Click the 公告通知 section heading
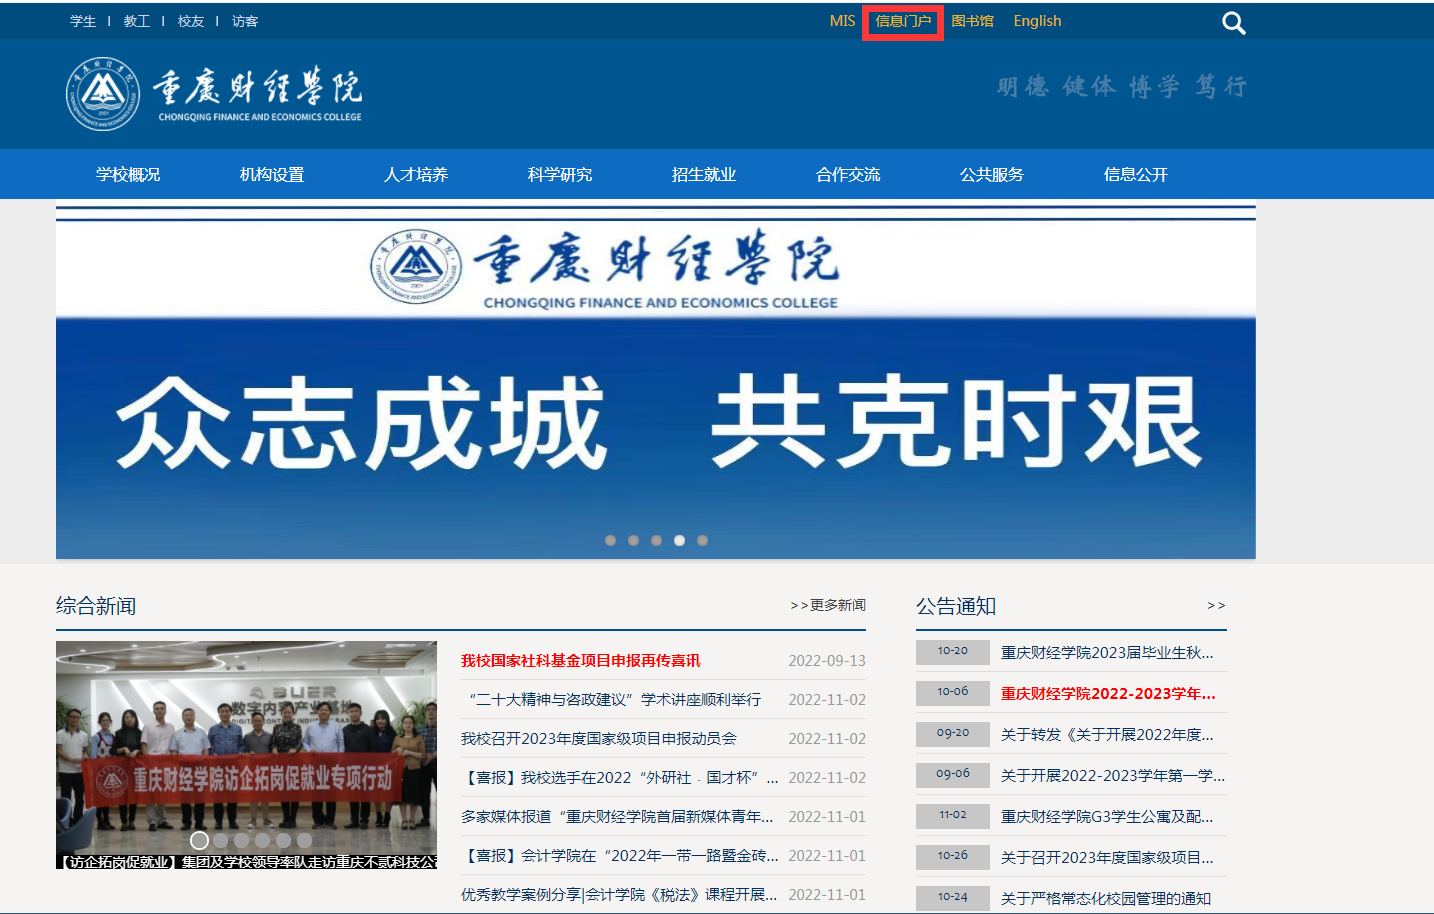The width and height of the screenshot is (1434, 914). click(956, 606)
